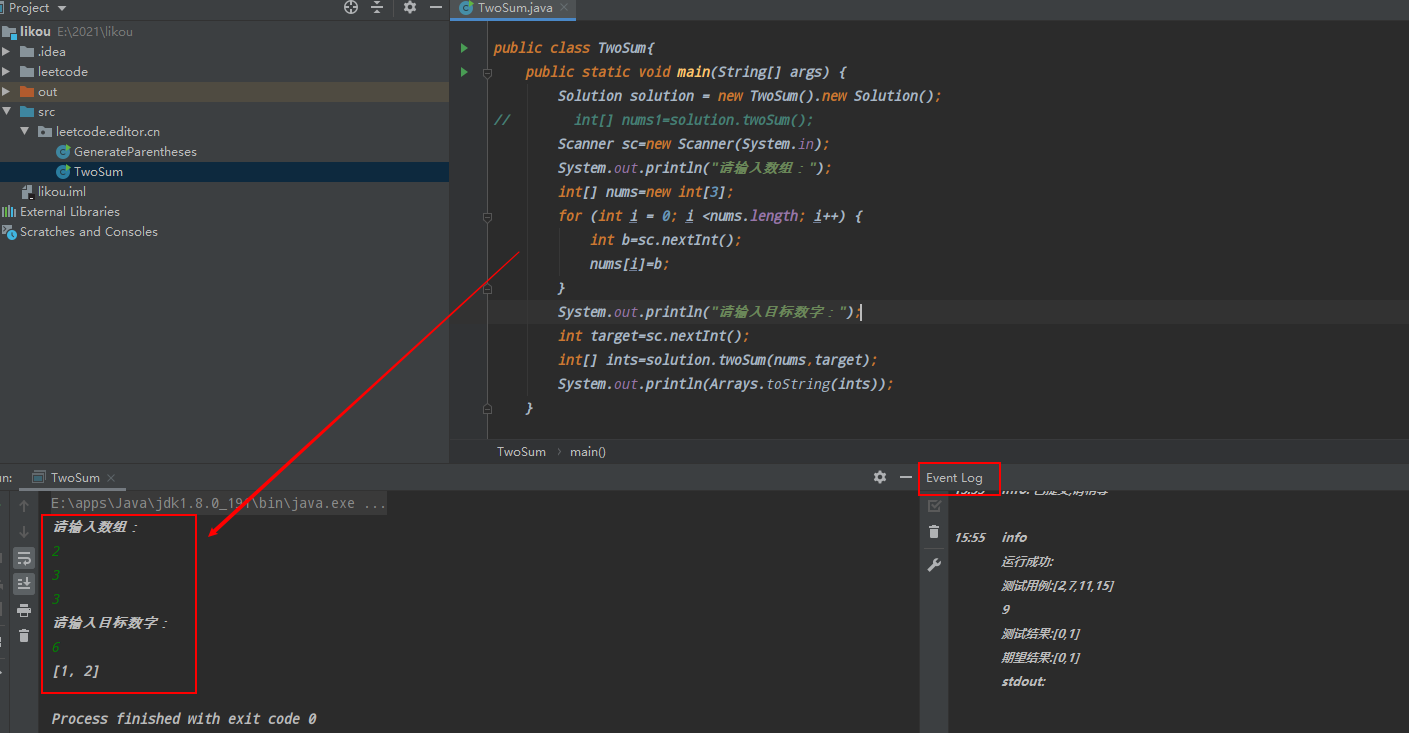1409x733 pixels.
Task: Click the commented-out nums1 code line
Action: 694,120
